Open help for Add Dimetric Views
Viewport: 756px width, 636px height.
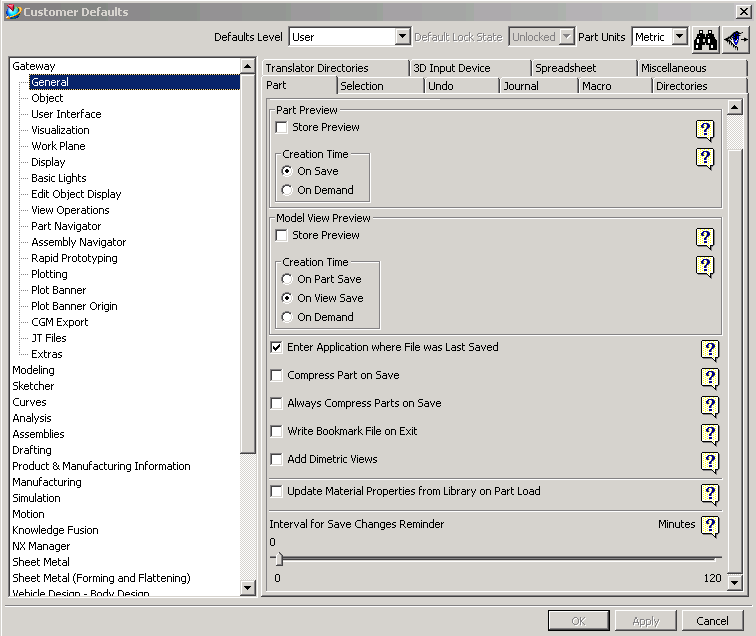coord(710,462)
